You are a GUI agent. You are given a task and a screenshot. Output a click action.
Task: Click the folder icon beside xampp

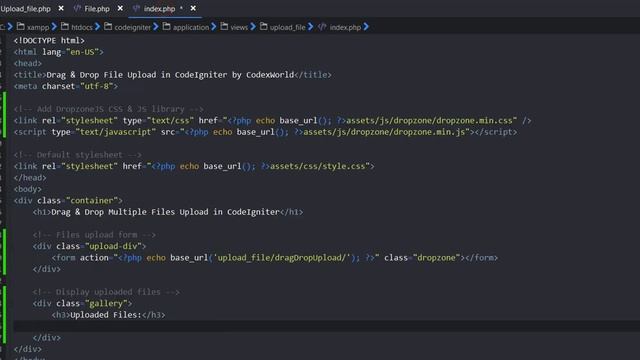pyautogui.click(x=20, y=27)
